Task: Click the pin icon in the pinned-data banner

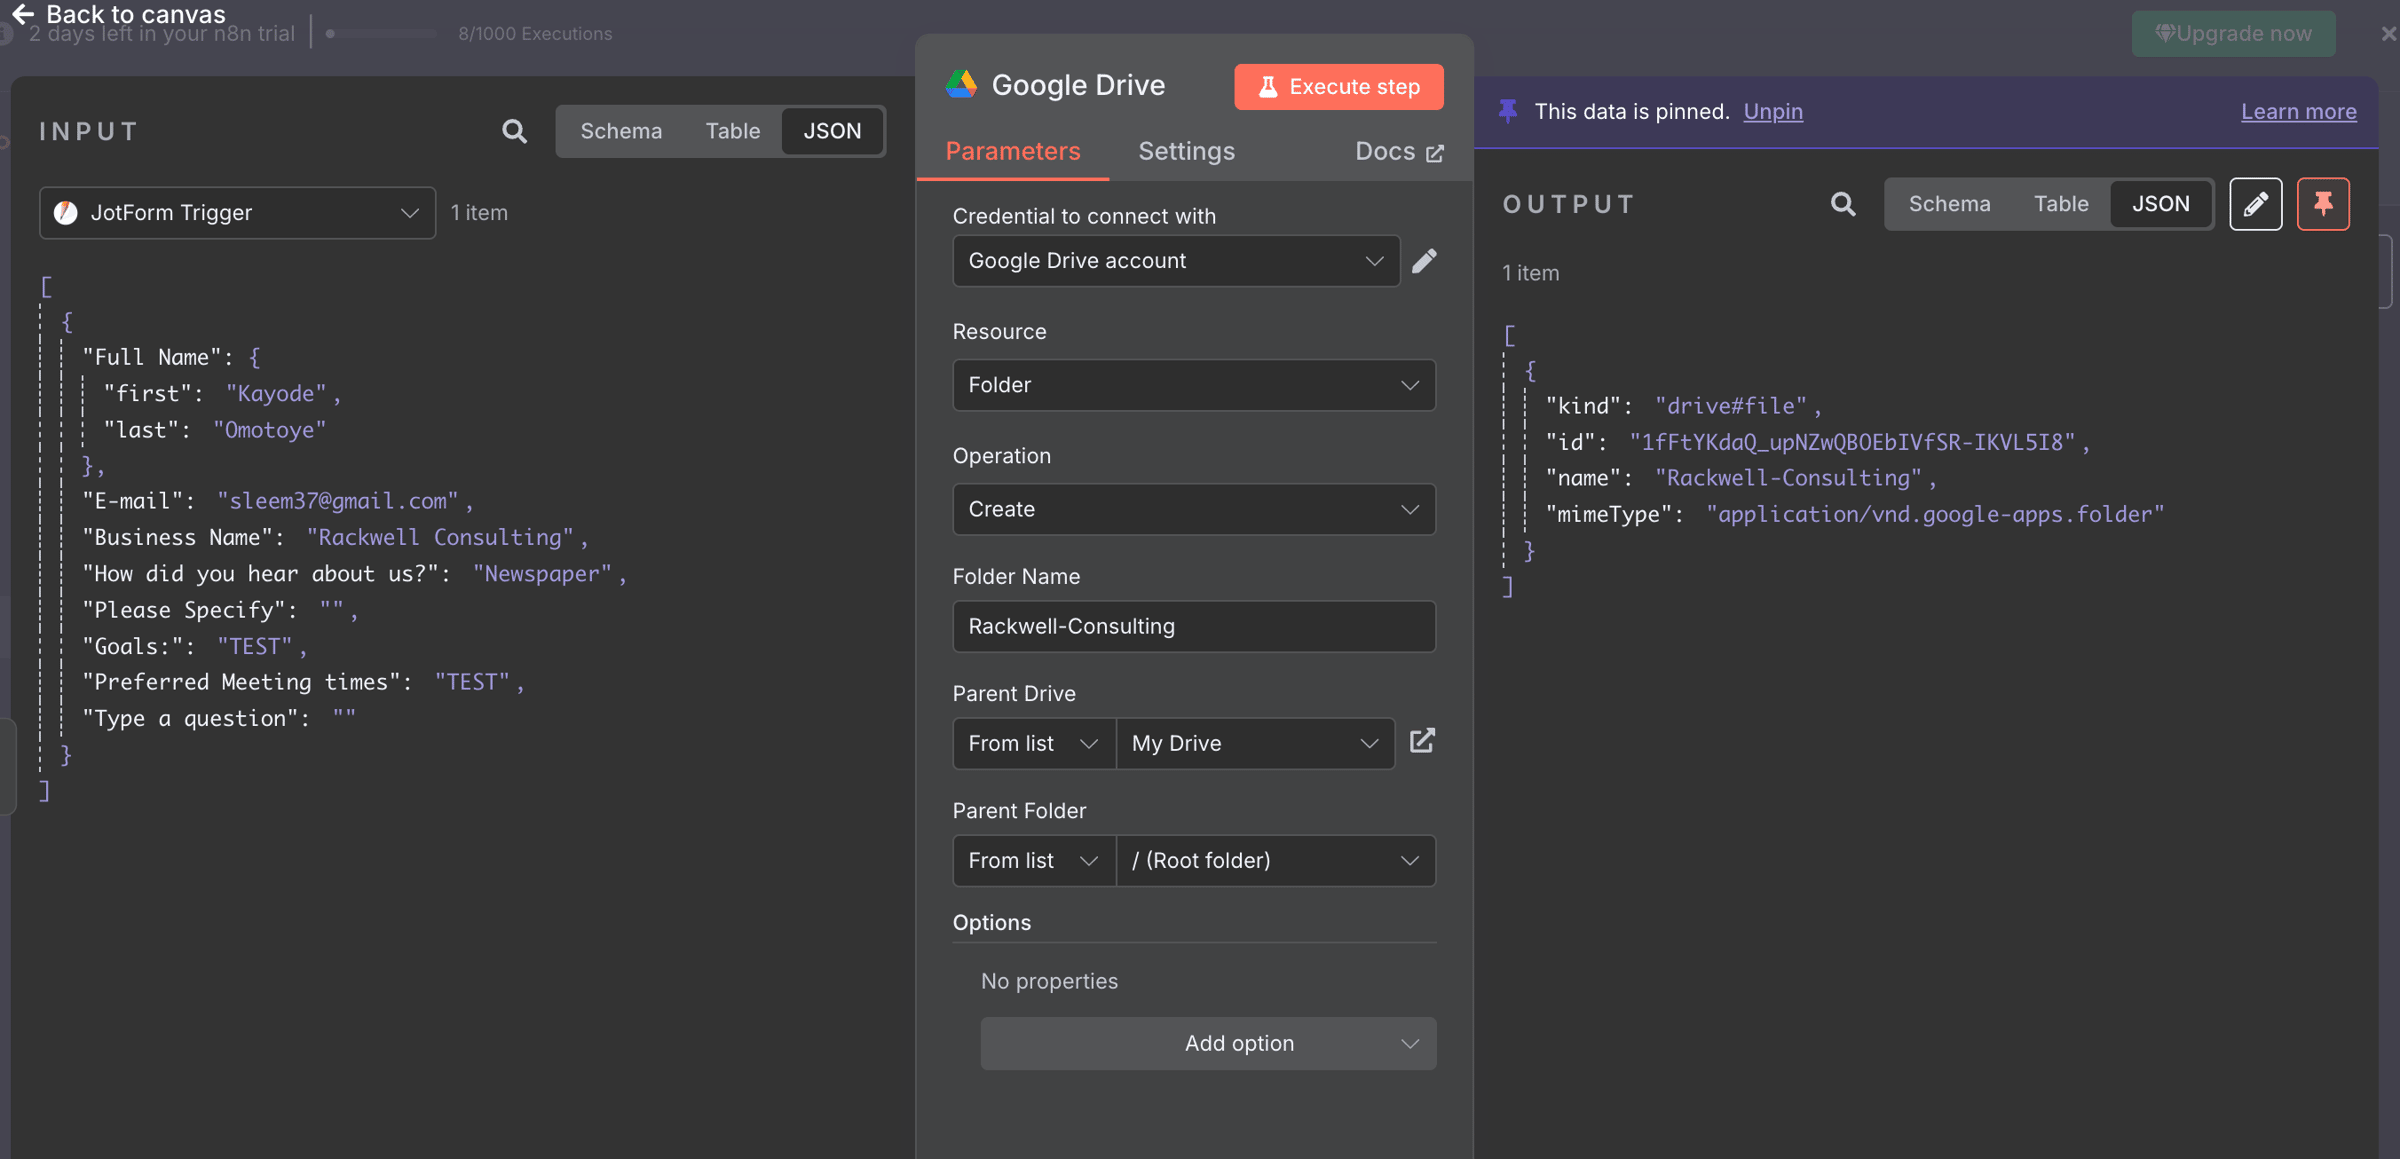Action: point(1508,111)
